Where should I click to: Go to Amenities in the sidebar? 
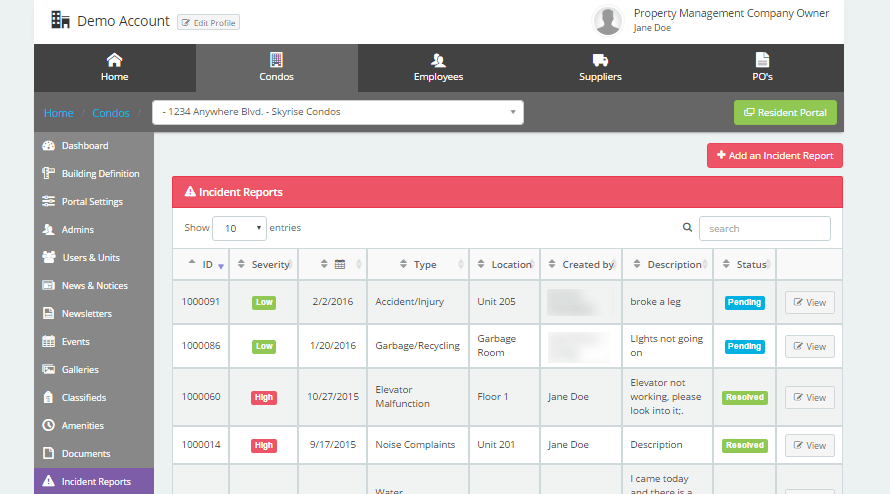(x=83, y=426)
